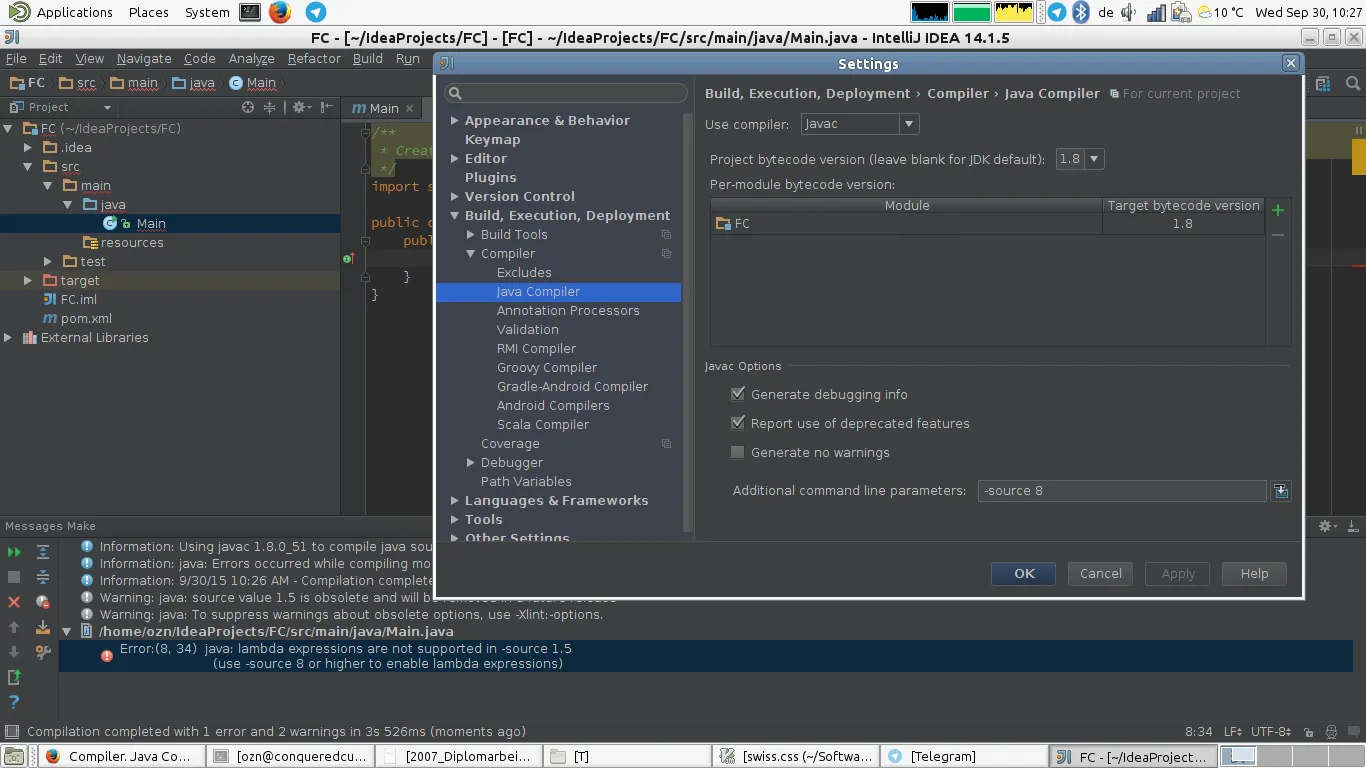The image size is (1366, 768).
Task: Rerun Make with the green double-arrow icon
Action: (14, 552)
